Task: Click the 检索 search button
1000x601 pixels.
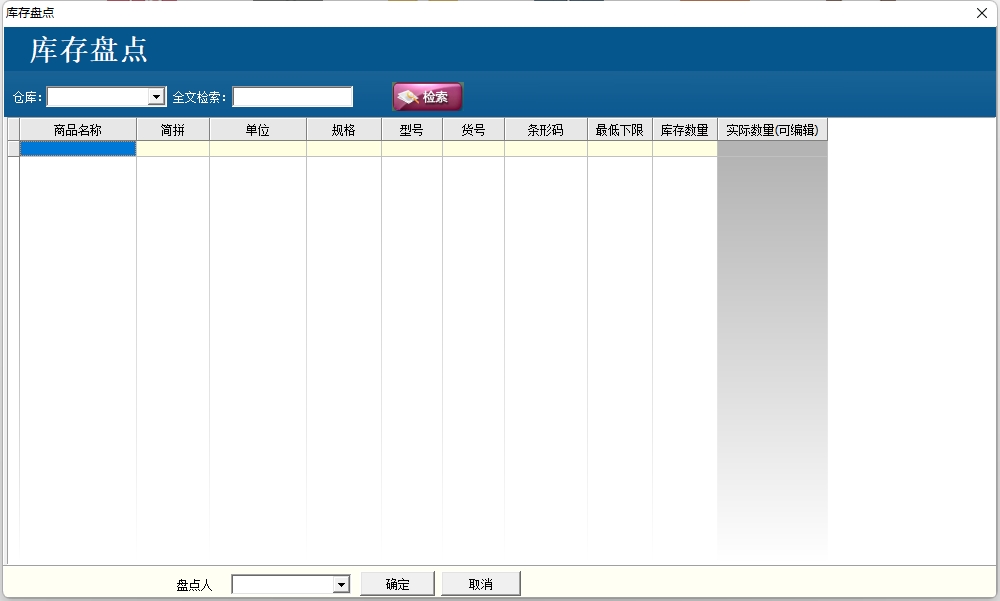Action: point(427,97)
